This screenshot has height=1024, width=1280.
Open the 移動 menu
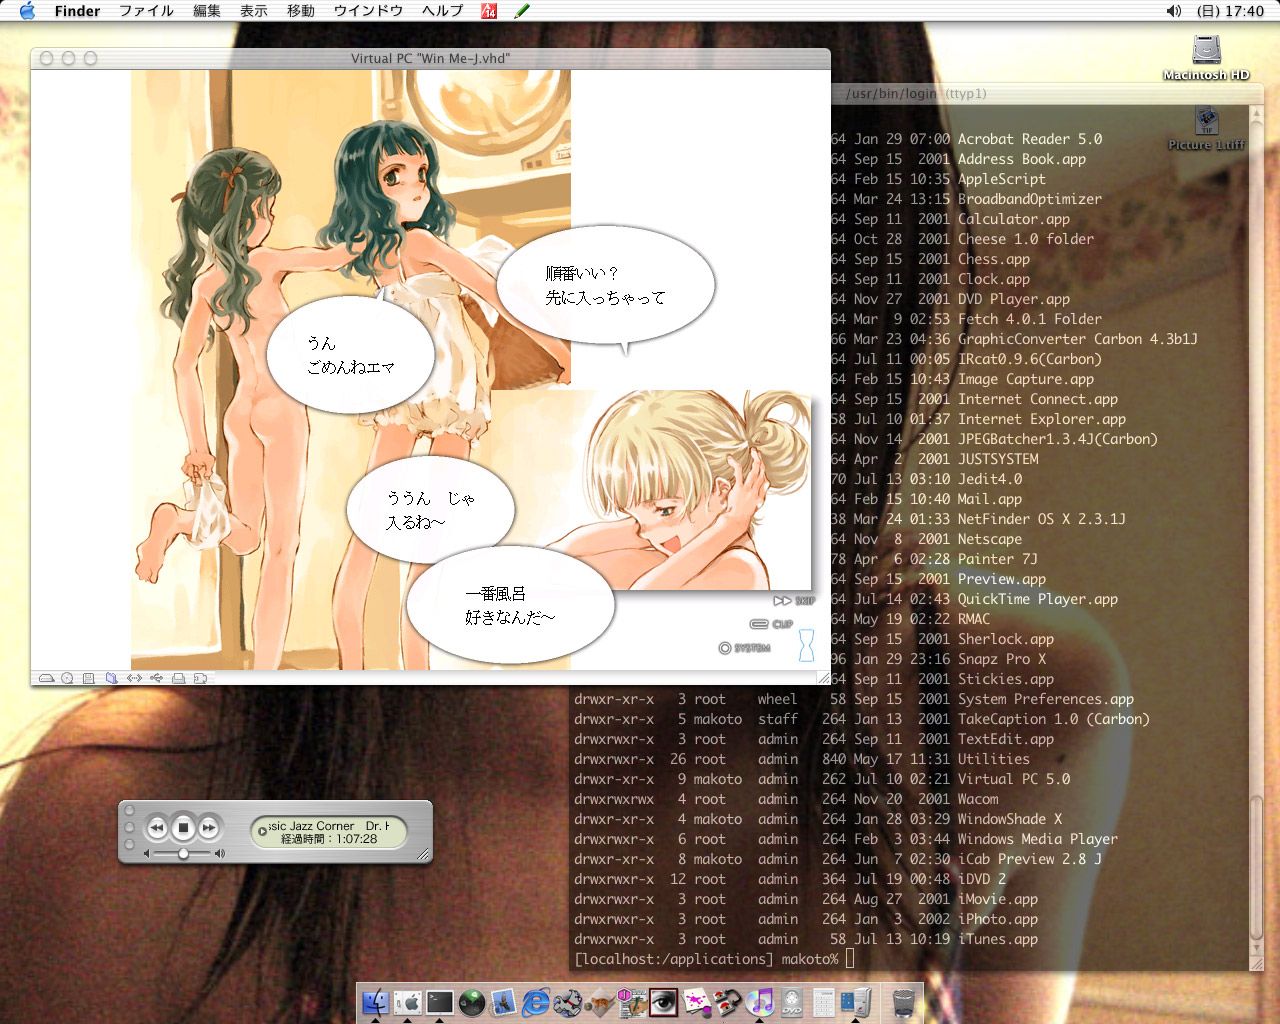coord(301,11)
